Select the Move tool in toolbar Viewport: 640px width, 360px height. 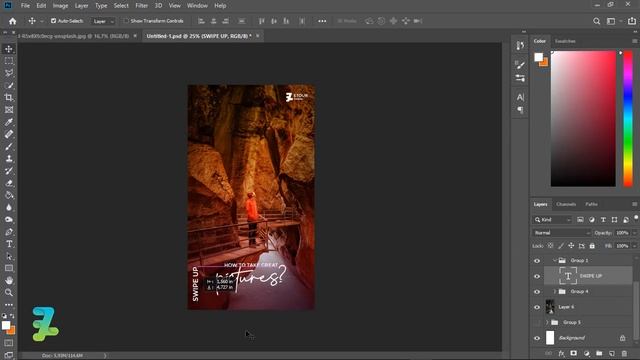tap(9, 49)
